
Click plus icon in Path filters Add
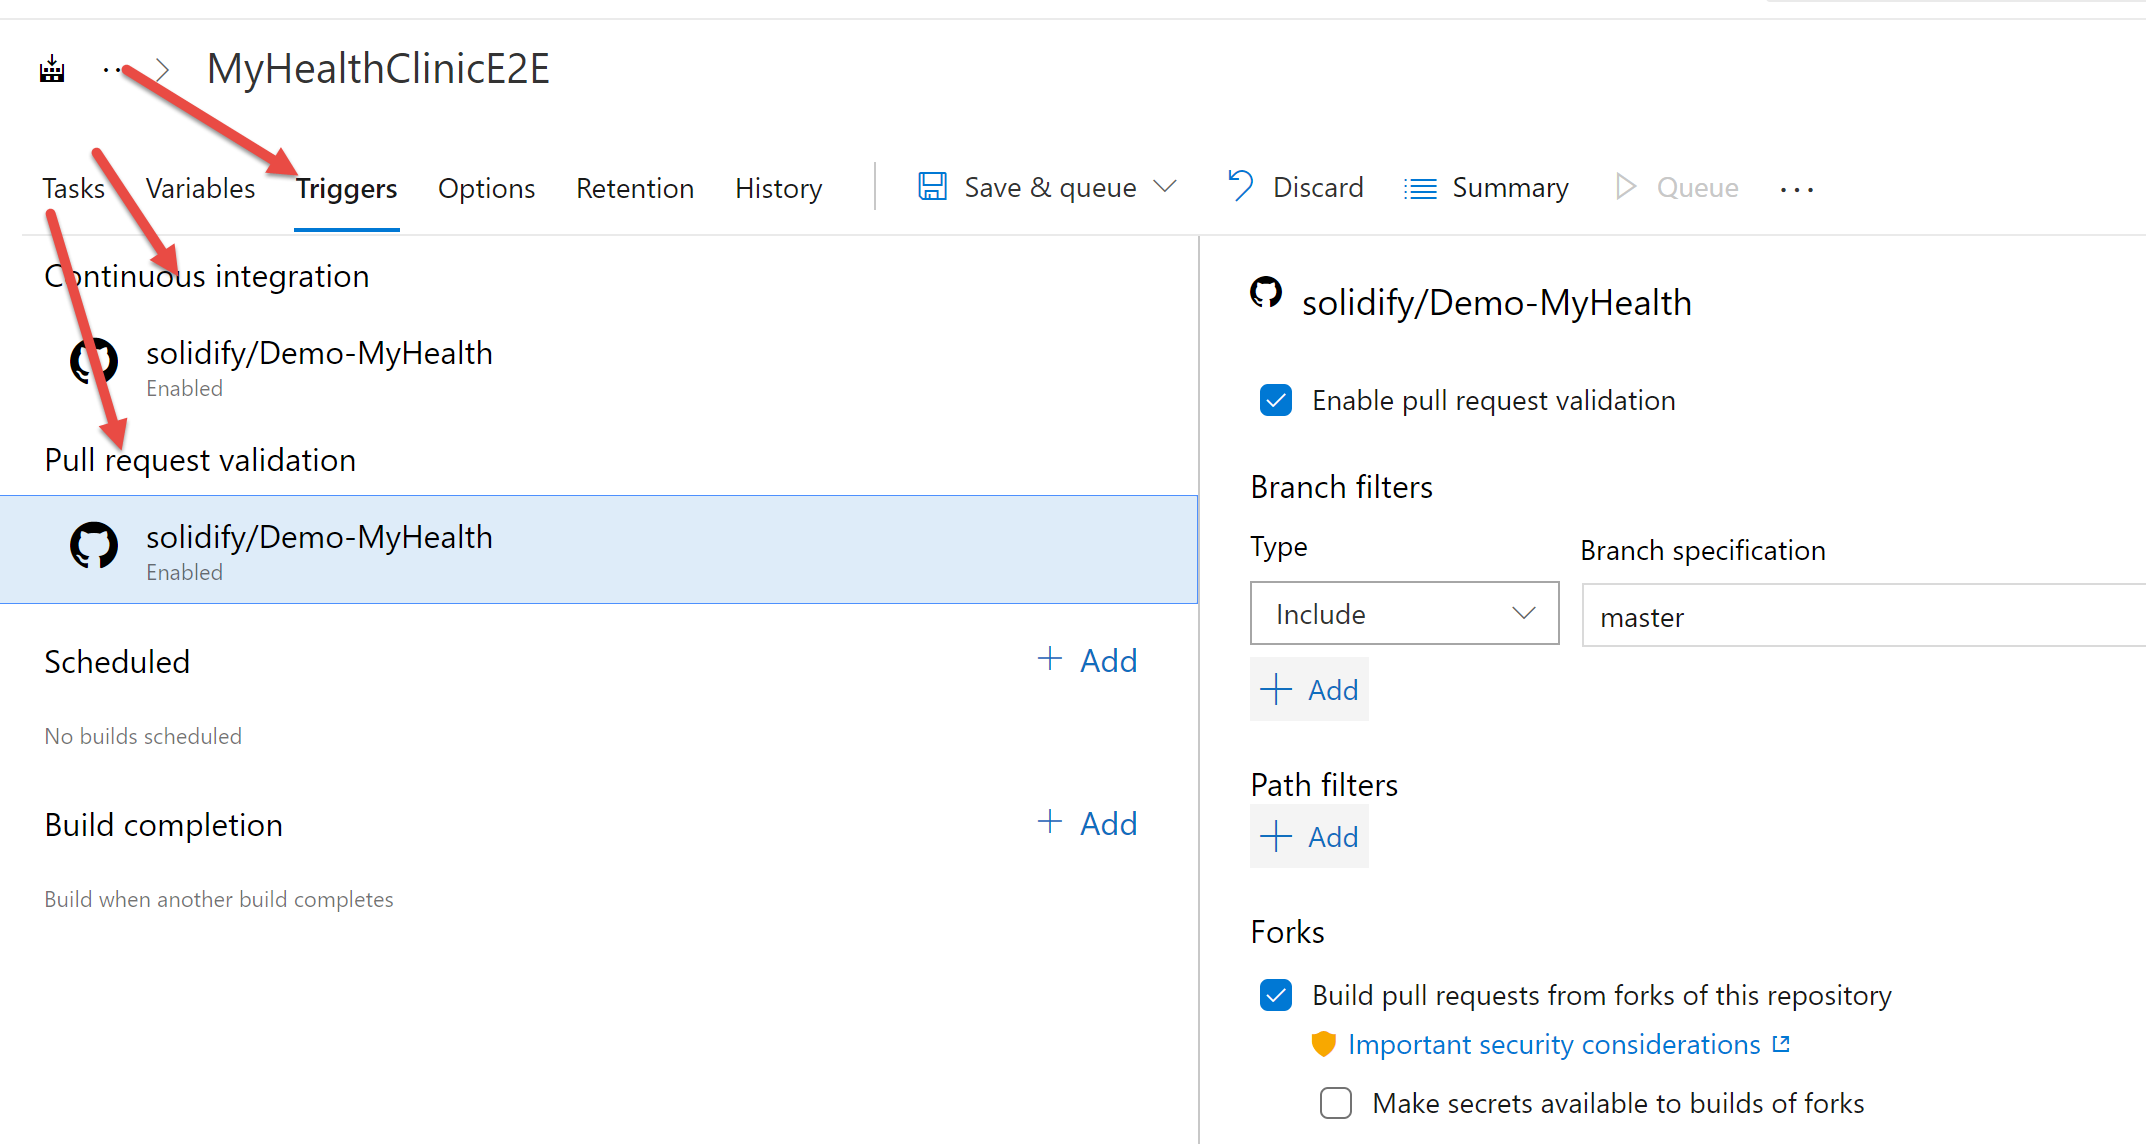(1276, 836)
